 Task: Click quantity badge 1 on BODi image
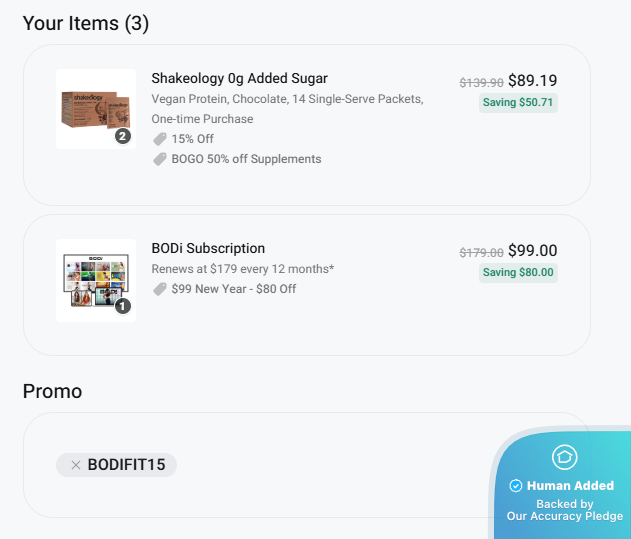(x=123, y=306)
